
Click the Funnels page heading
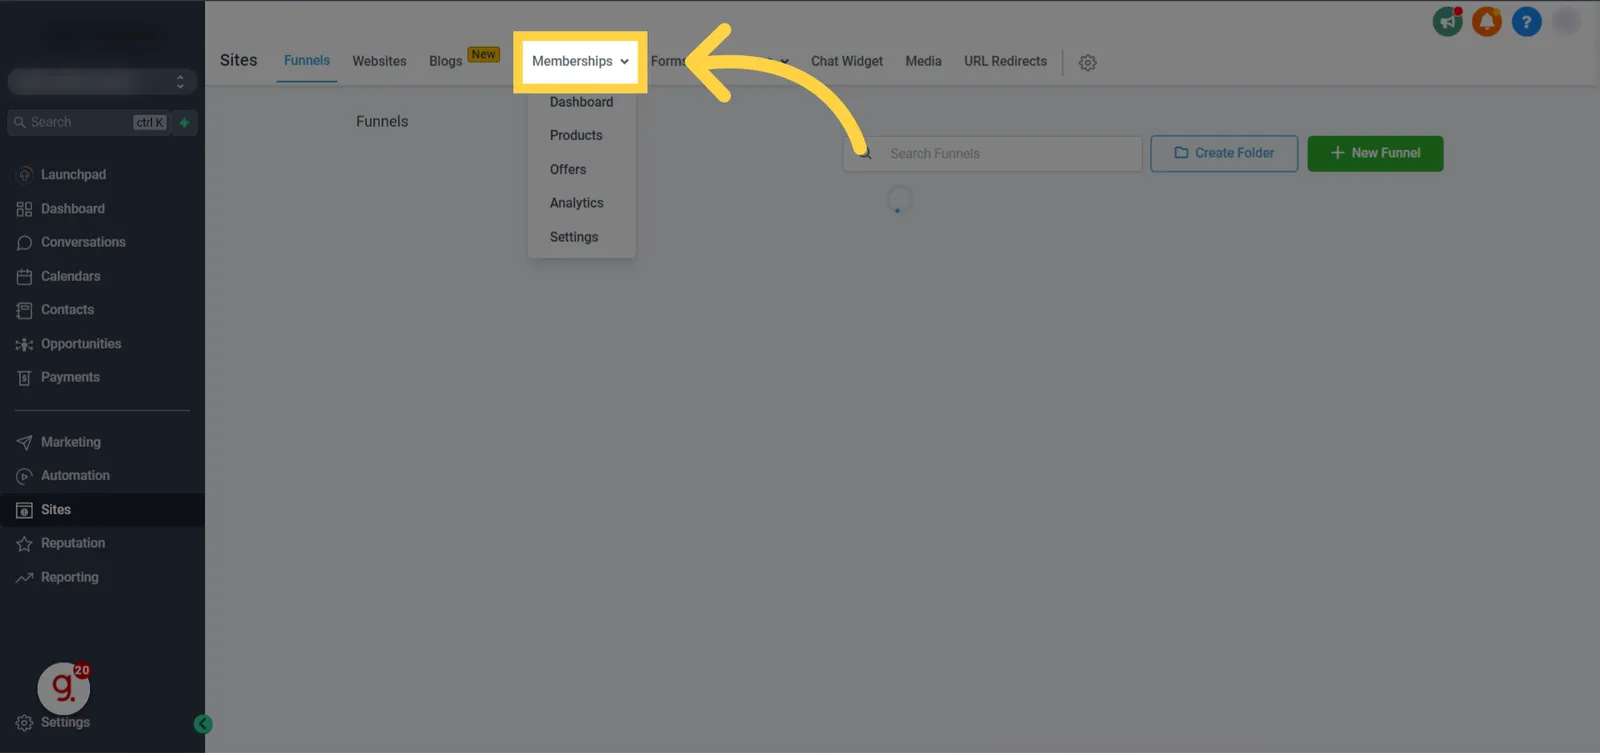pyautogui.click(x=382, y=121)
